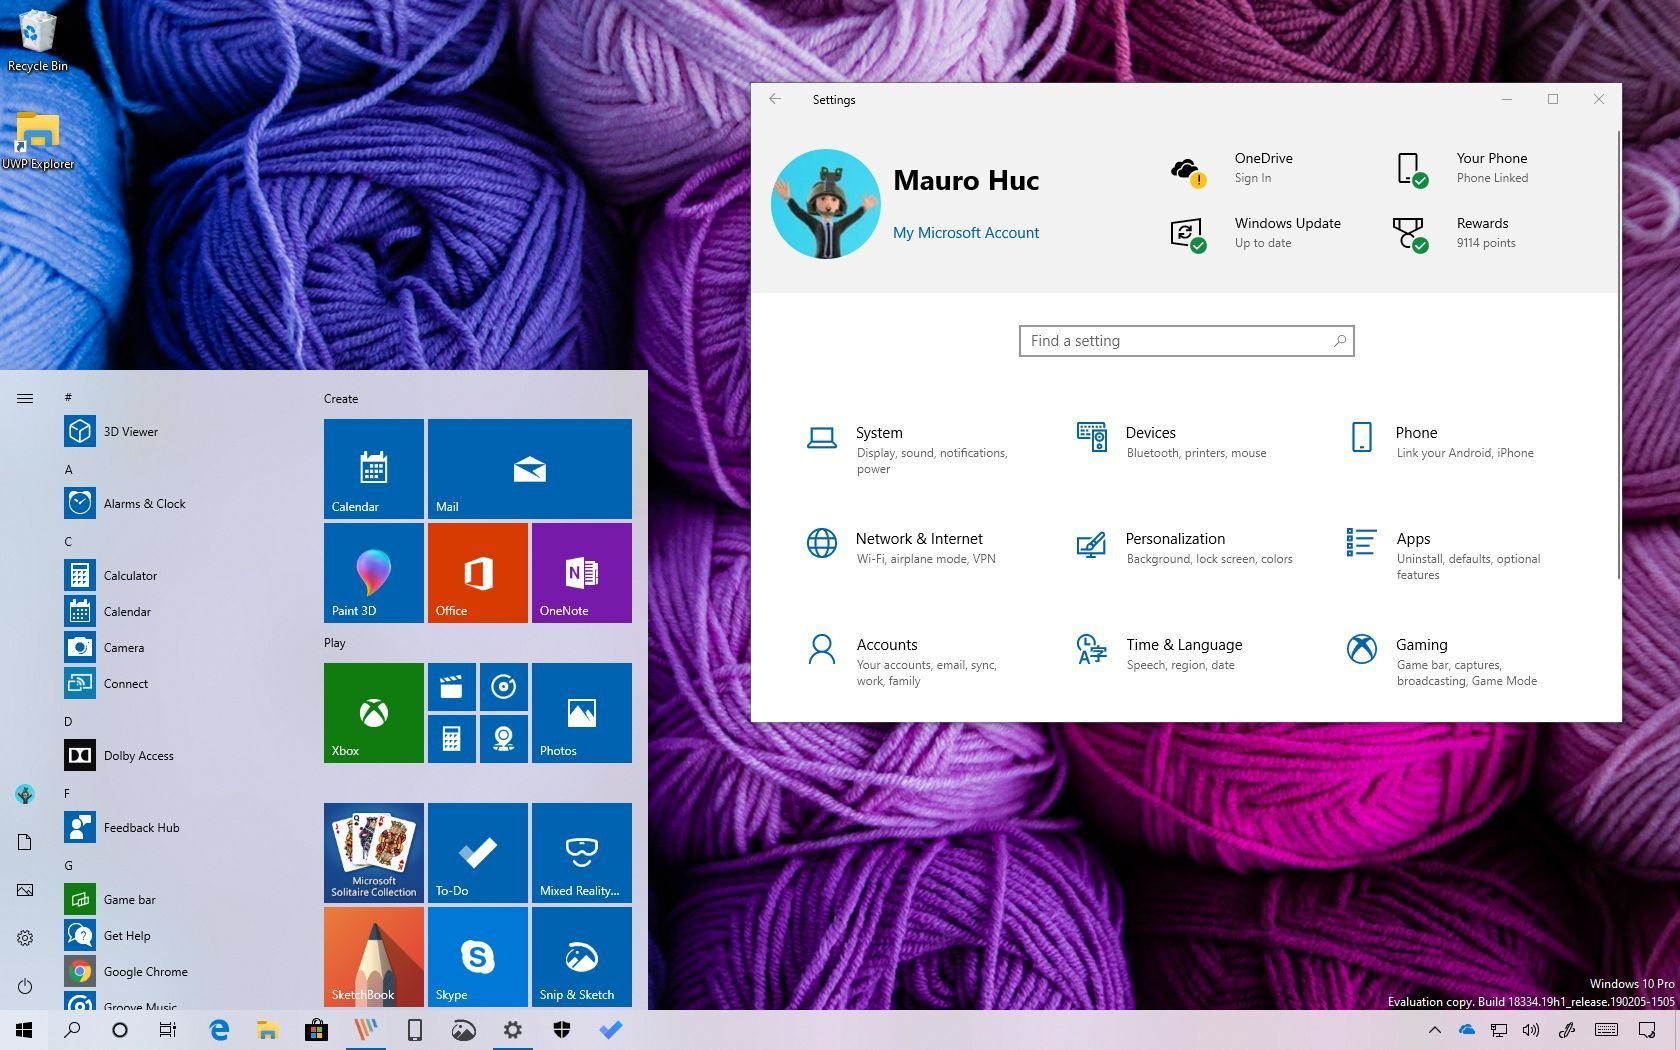
Task: Open Movies & TV small tile
Action: coord(452,687)
